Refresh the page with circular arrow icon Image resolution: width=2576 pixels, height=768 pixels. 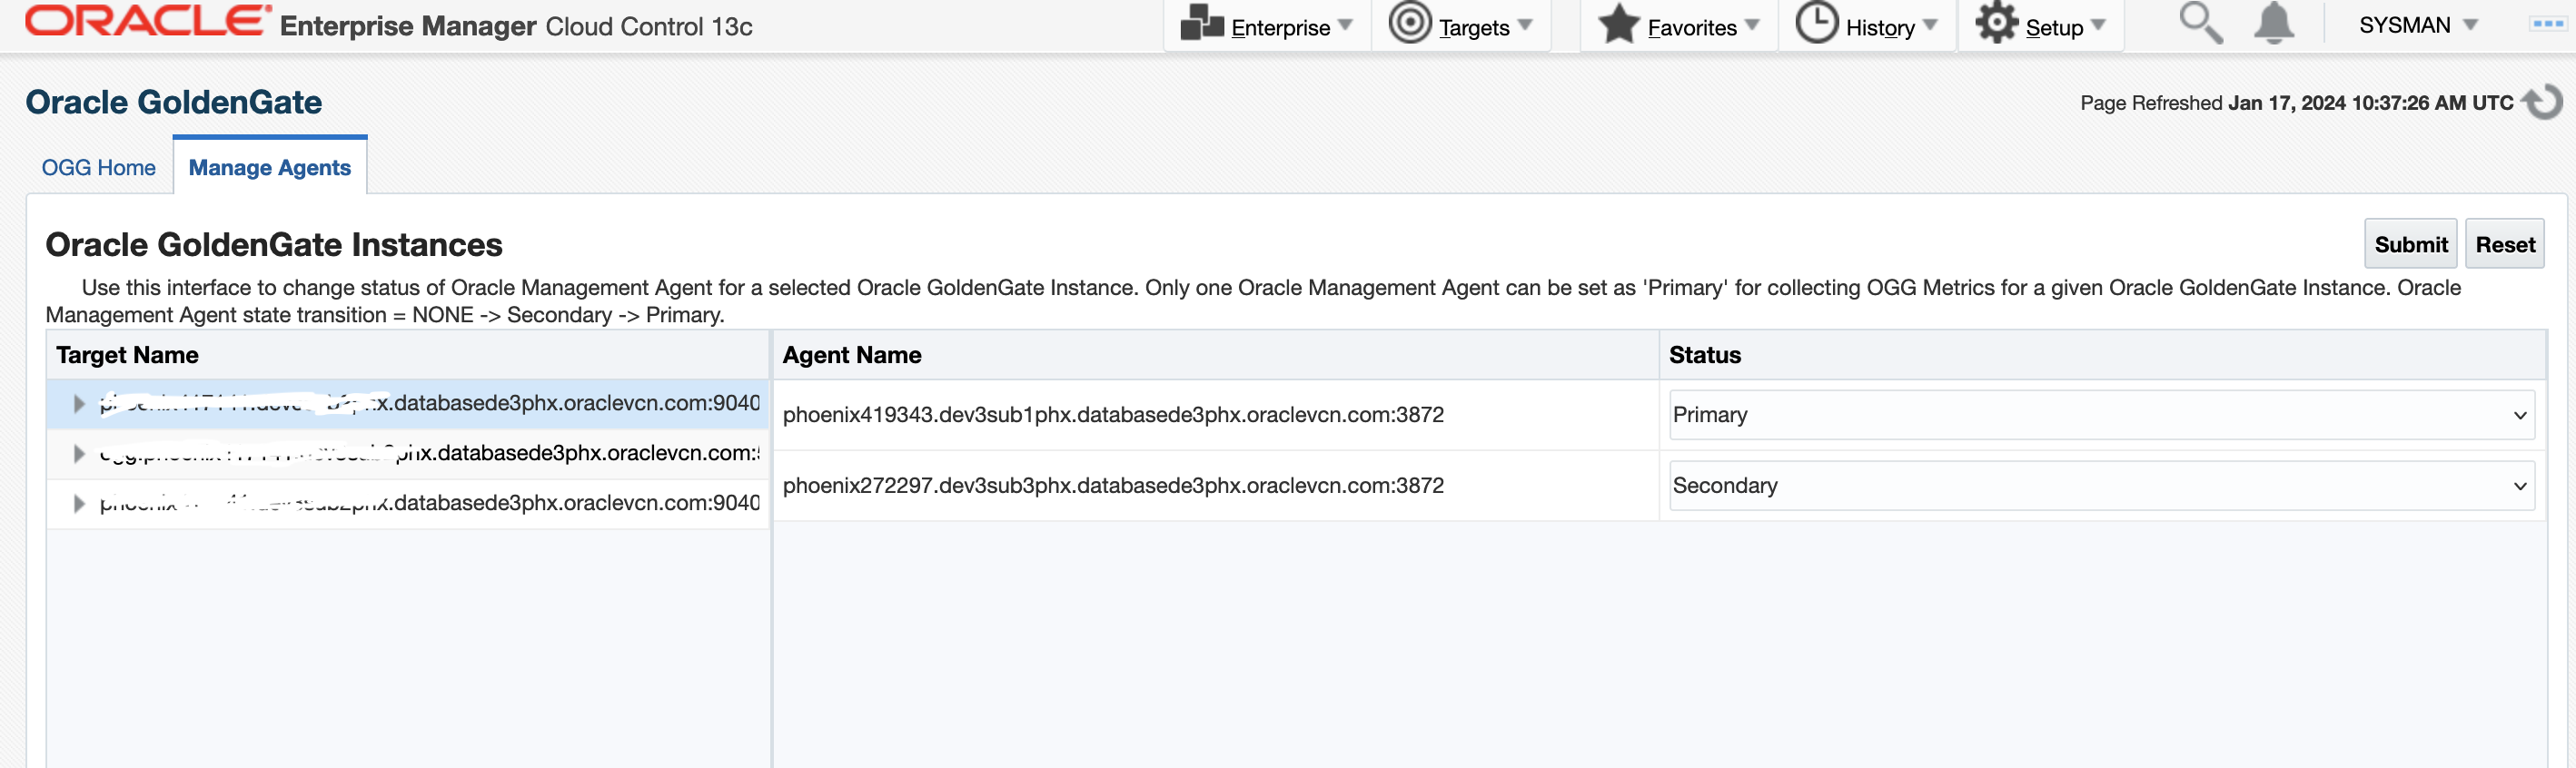pyautogui.click(x=2543, y=102)
